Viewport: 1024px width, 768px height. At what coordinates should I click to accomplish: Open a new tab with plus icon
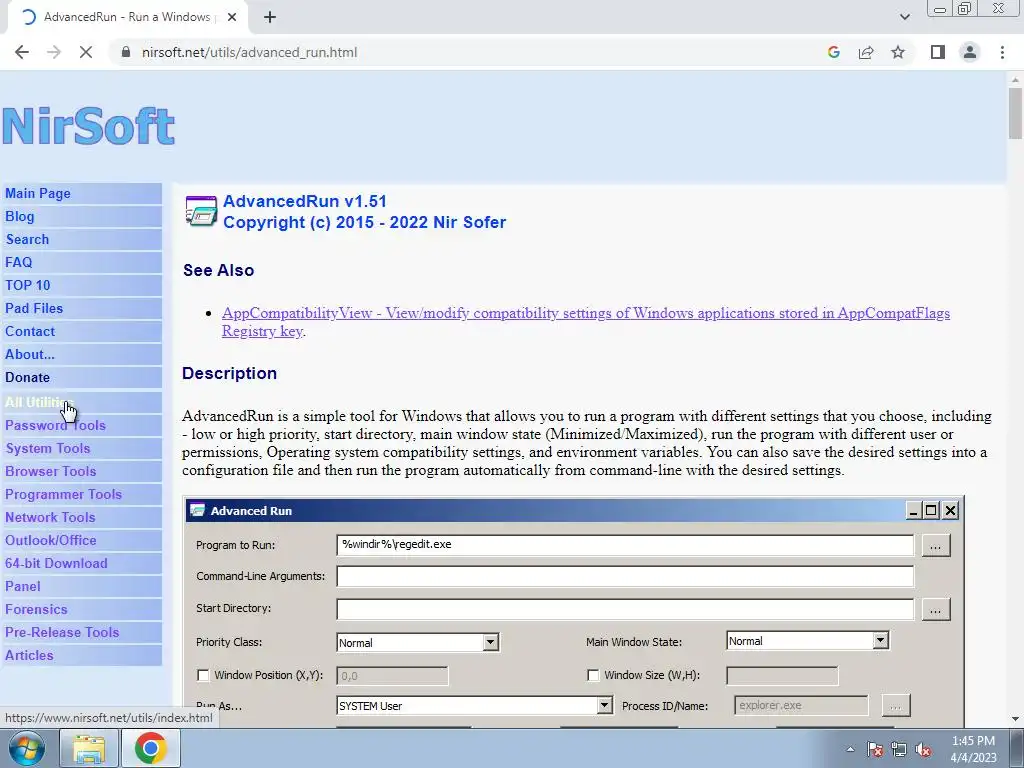click(x=270, y=17)
